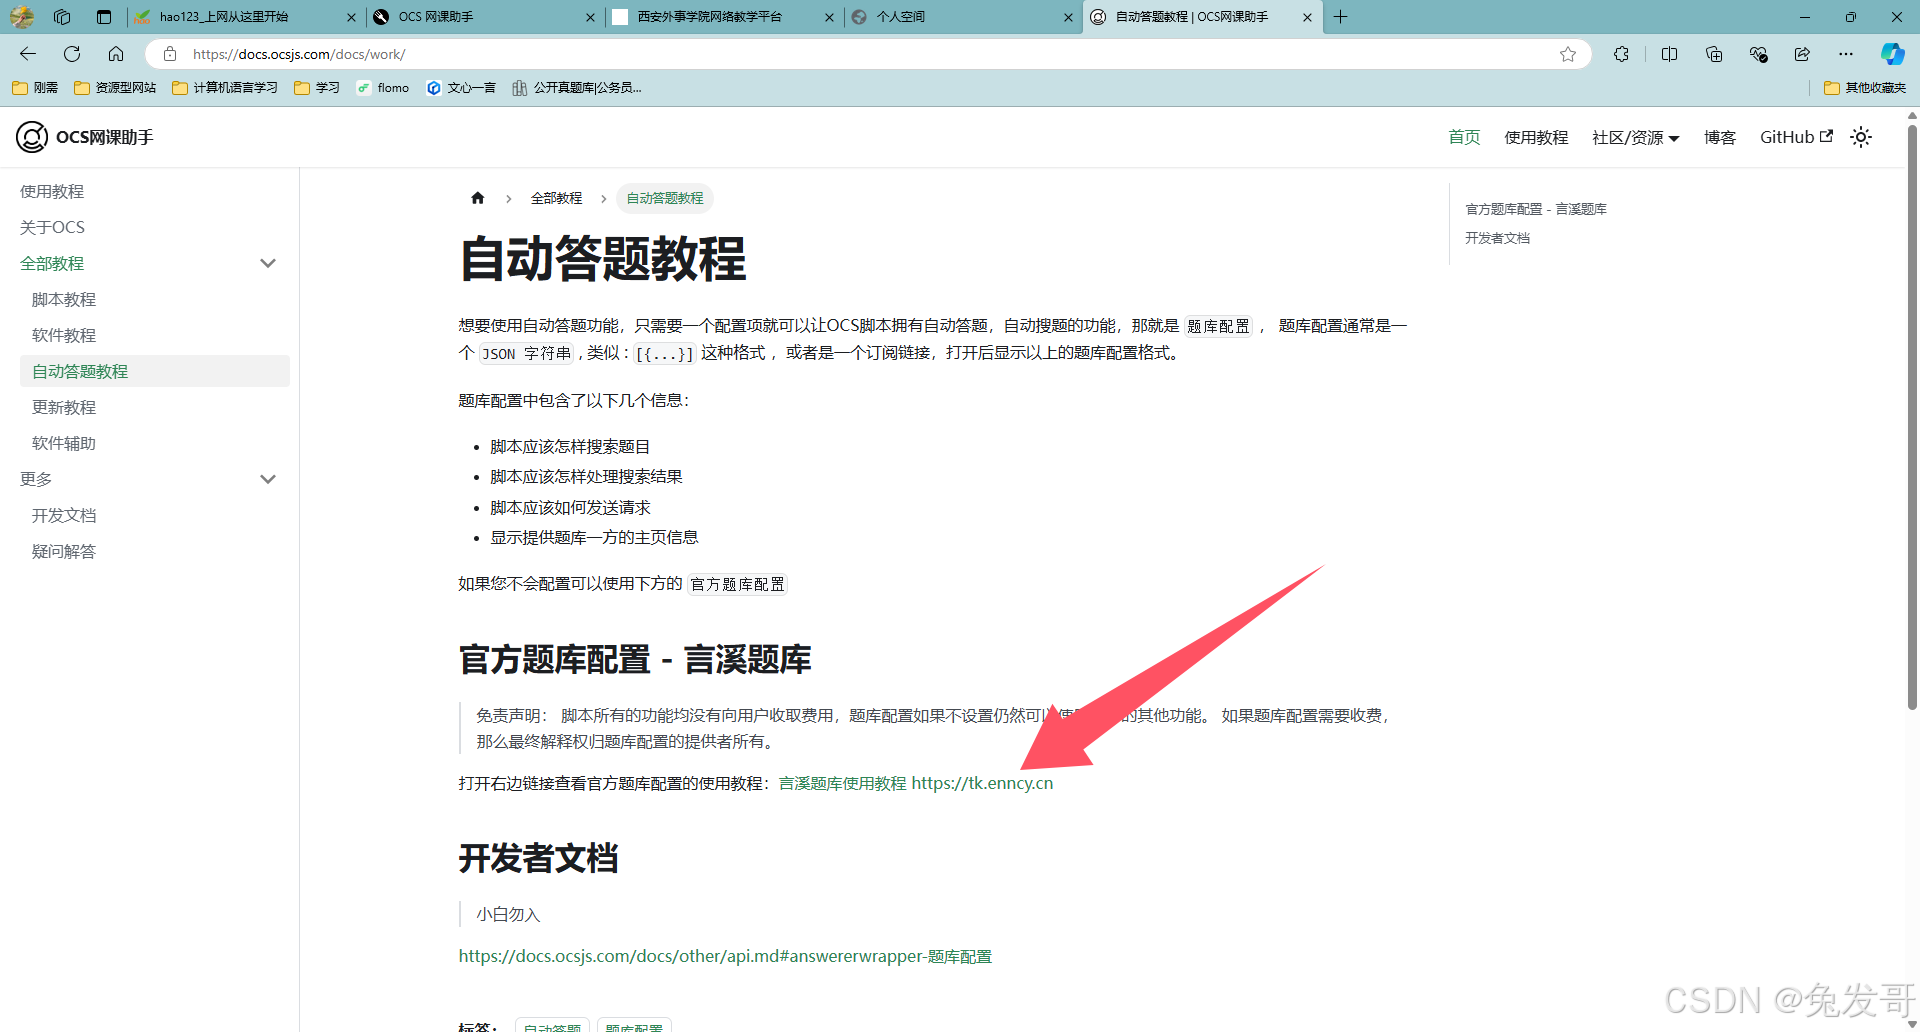Jump to 官方题库配置 - 言溪题库 section
The height and width of the screenshot is (1032, 1920).
click(1536, 209)
